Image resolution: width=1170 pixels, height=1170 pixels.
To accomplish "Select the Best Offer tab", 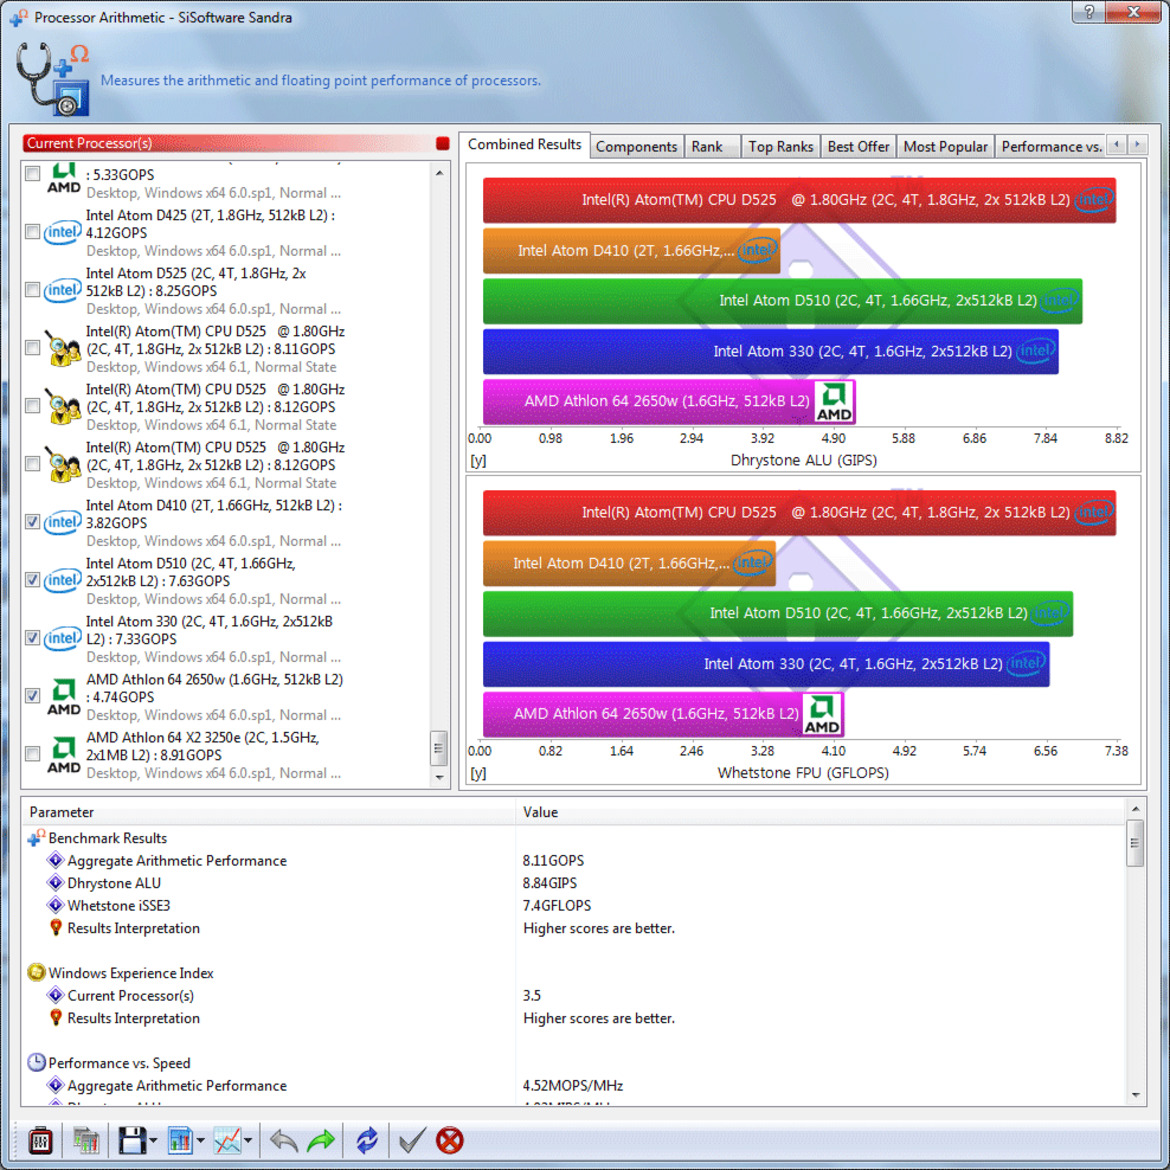I will [x=858, y=147].
